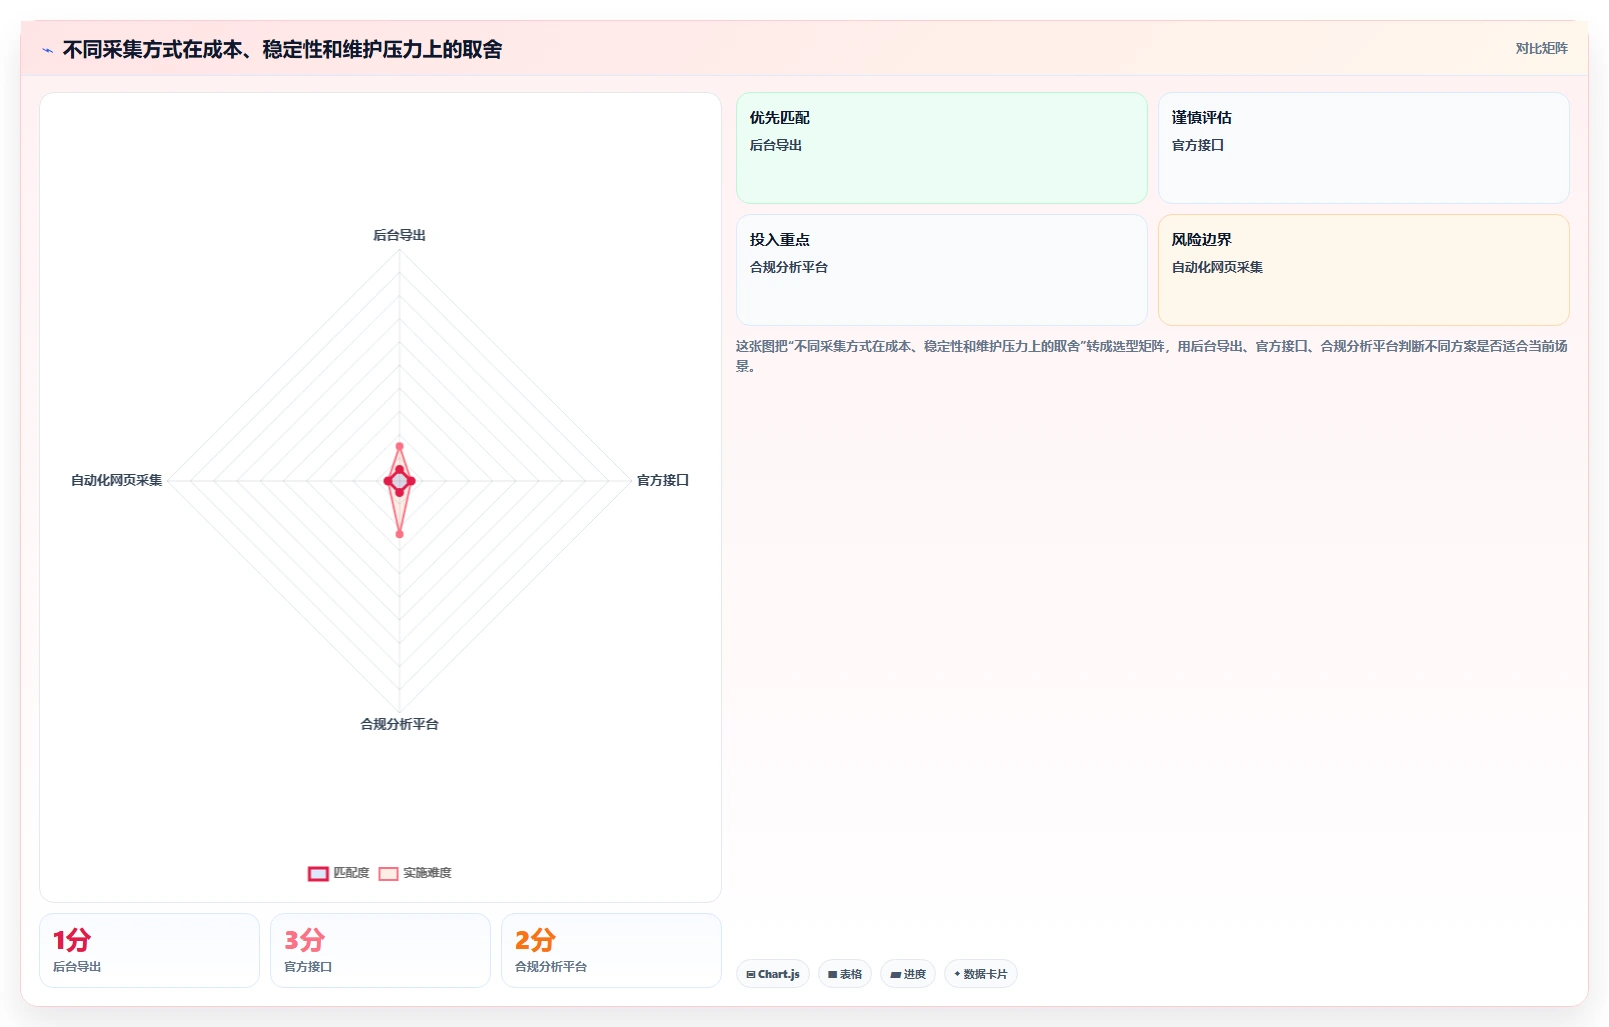Screen dimensions: 1609x1027
Task: Click the icon inside 进度 chip
Action: (895, 974)
